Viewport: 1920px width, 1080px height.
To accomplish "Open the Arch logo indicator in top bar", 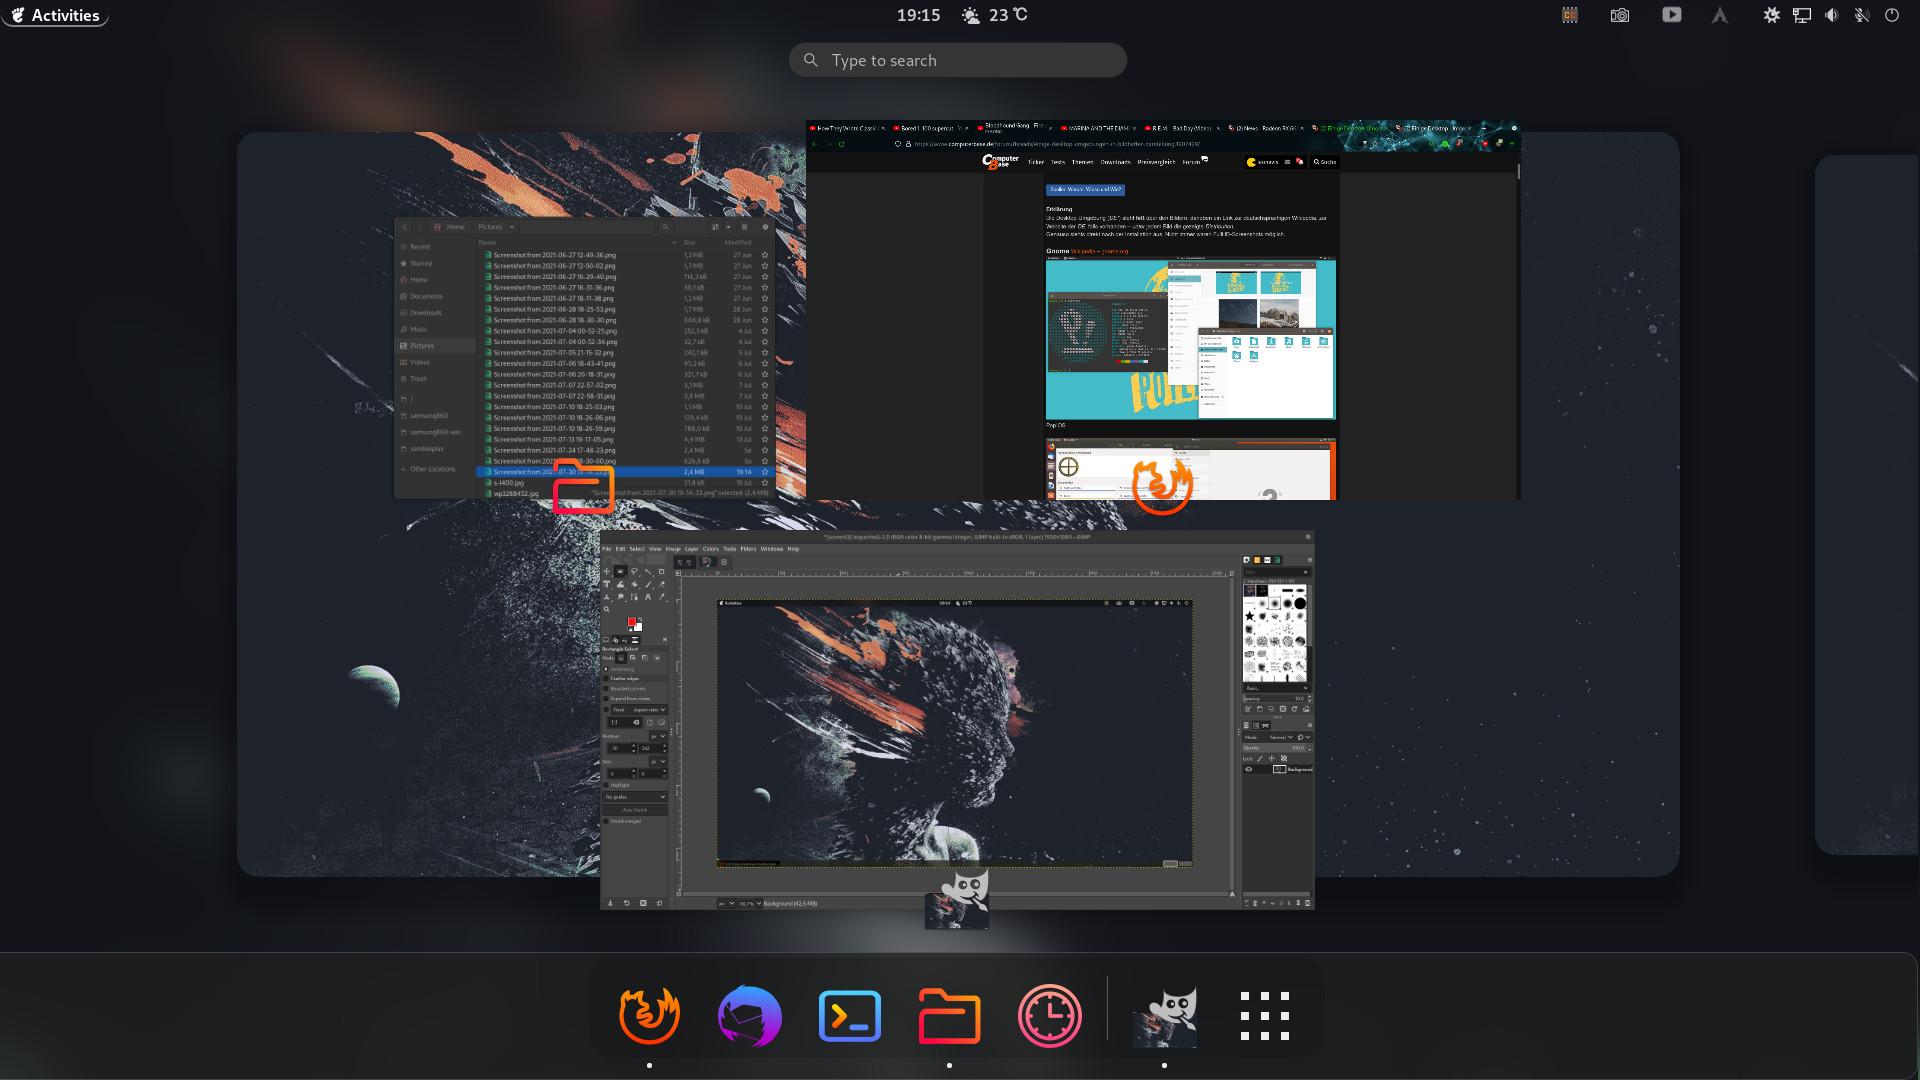I will click(x=1720, y=15).
